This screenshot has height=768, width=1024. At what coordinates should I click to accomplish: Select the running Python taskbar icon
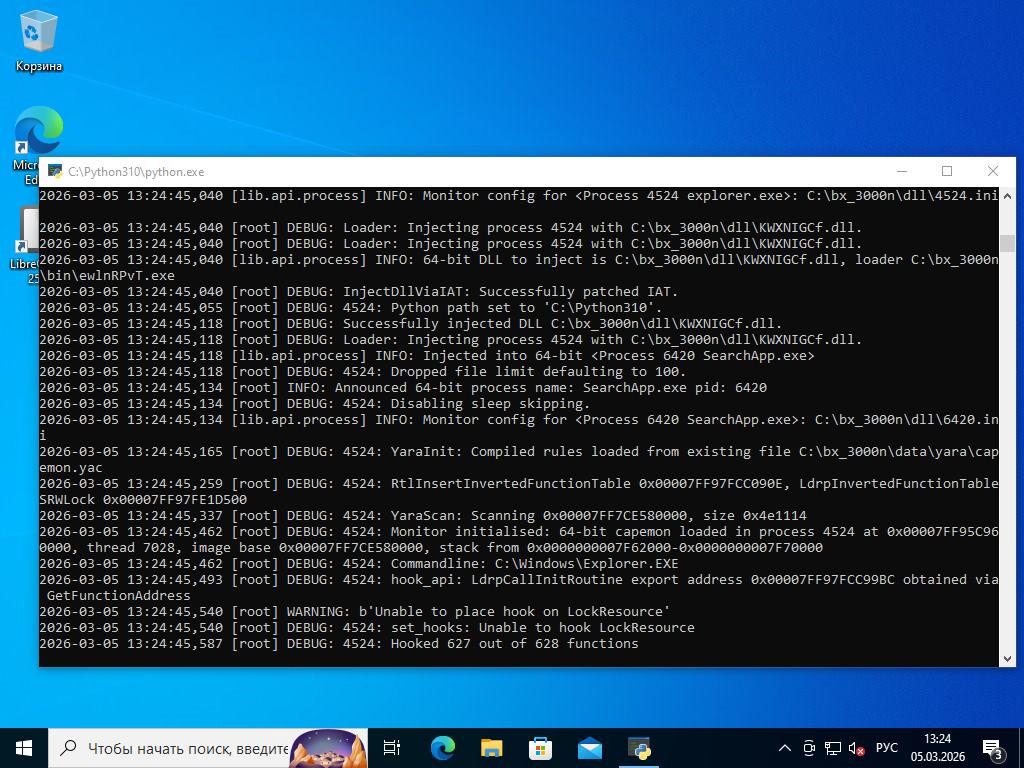[x=639, y=748]
